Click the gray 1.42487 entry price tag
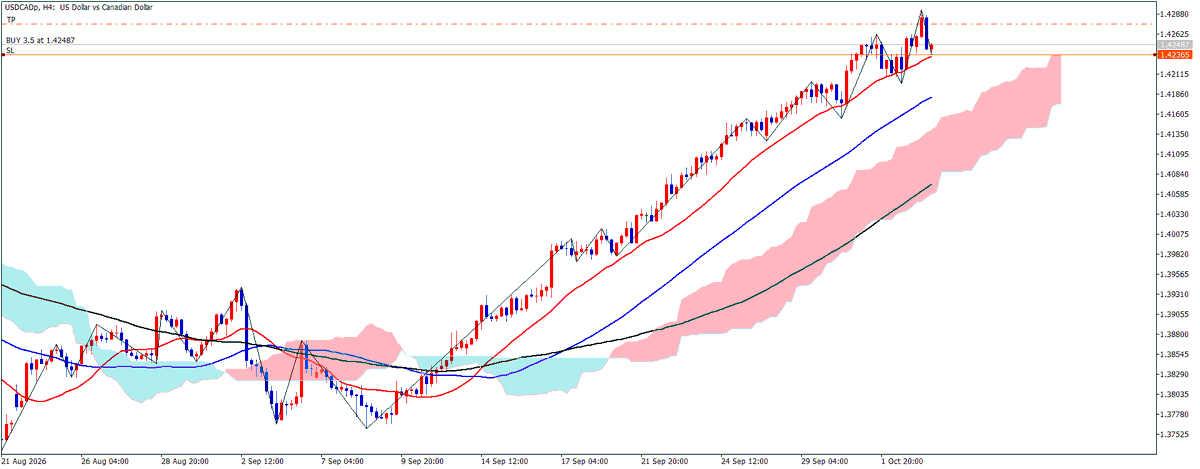 pos(1175,45)
